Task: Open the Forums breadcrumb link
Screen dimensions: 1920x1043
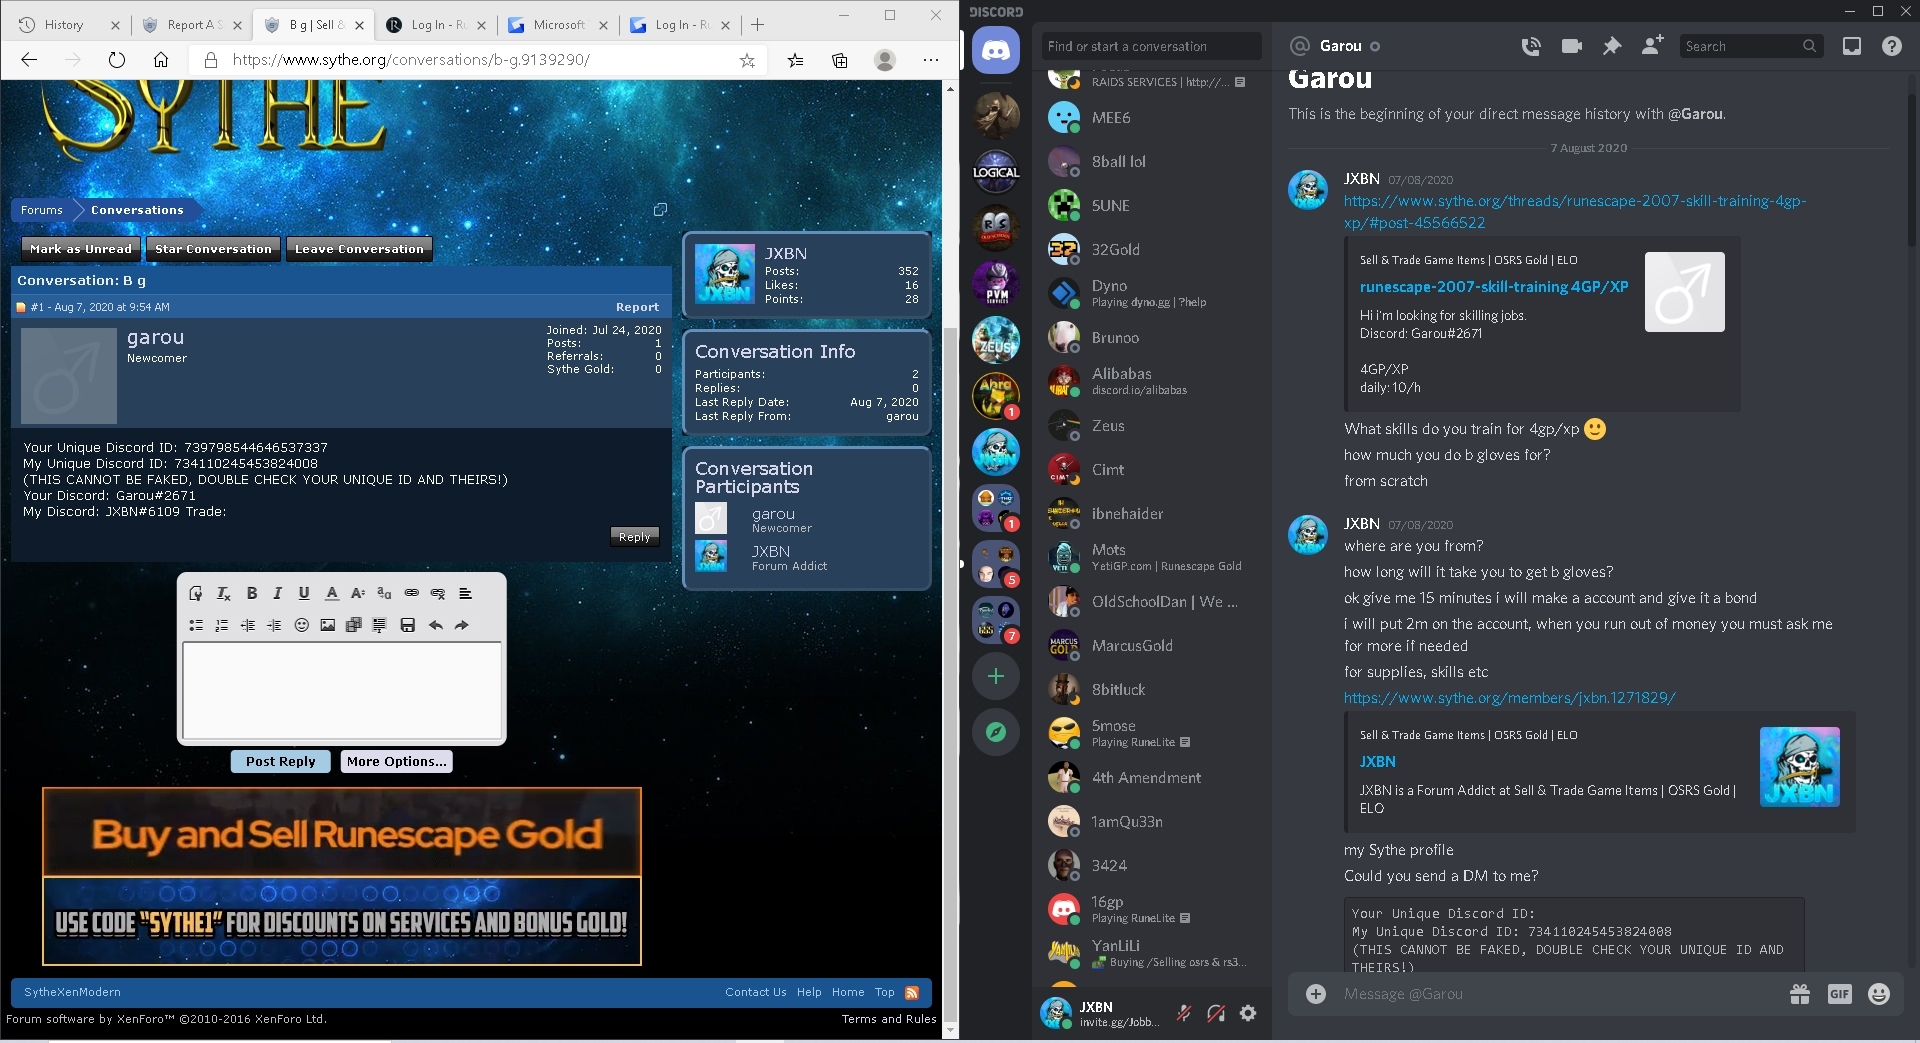Action: 42,210
